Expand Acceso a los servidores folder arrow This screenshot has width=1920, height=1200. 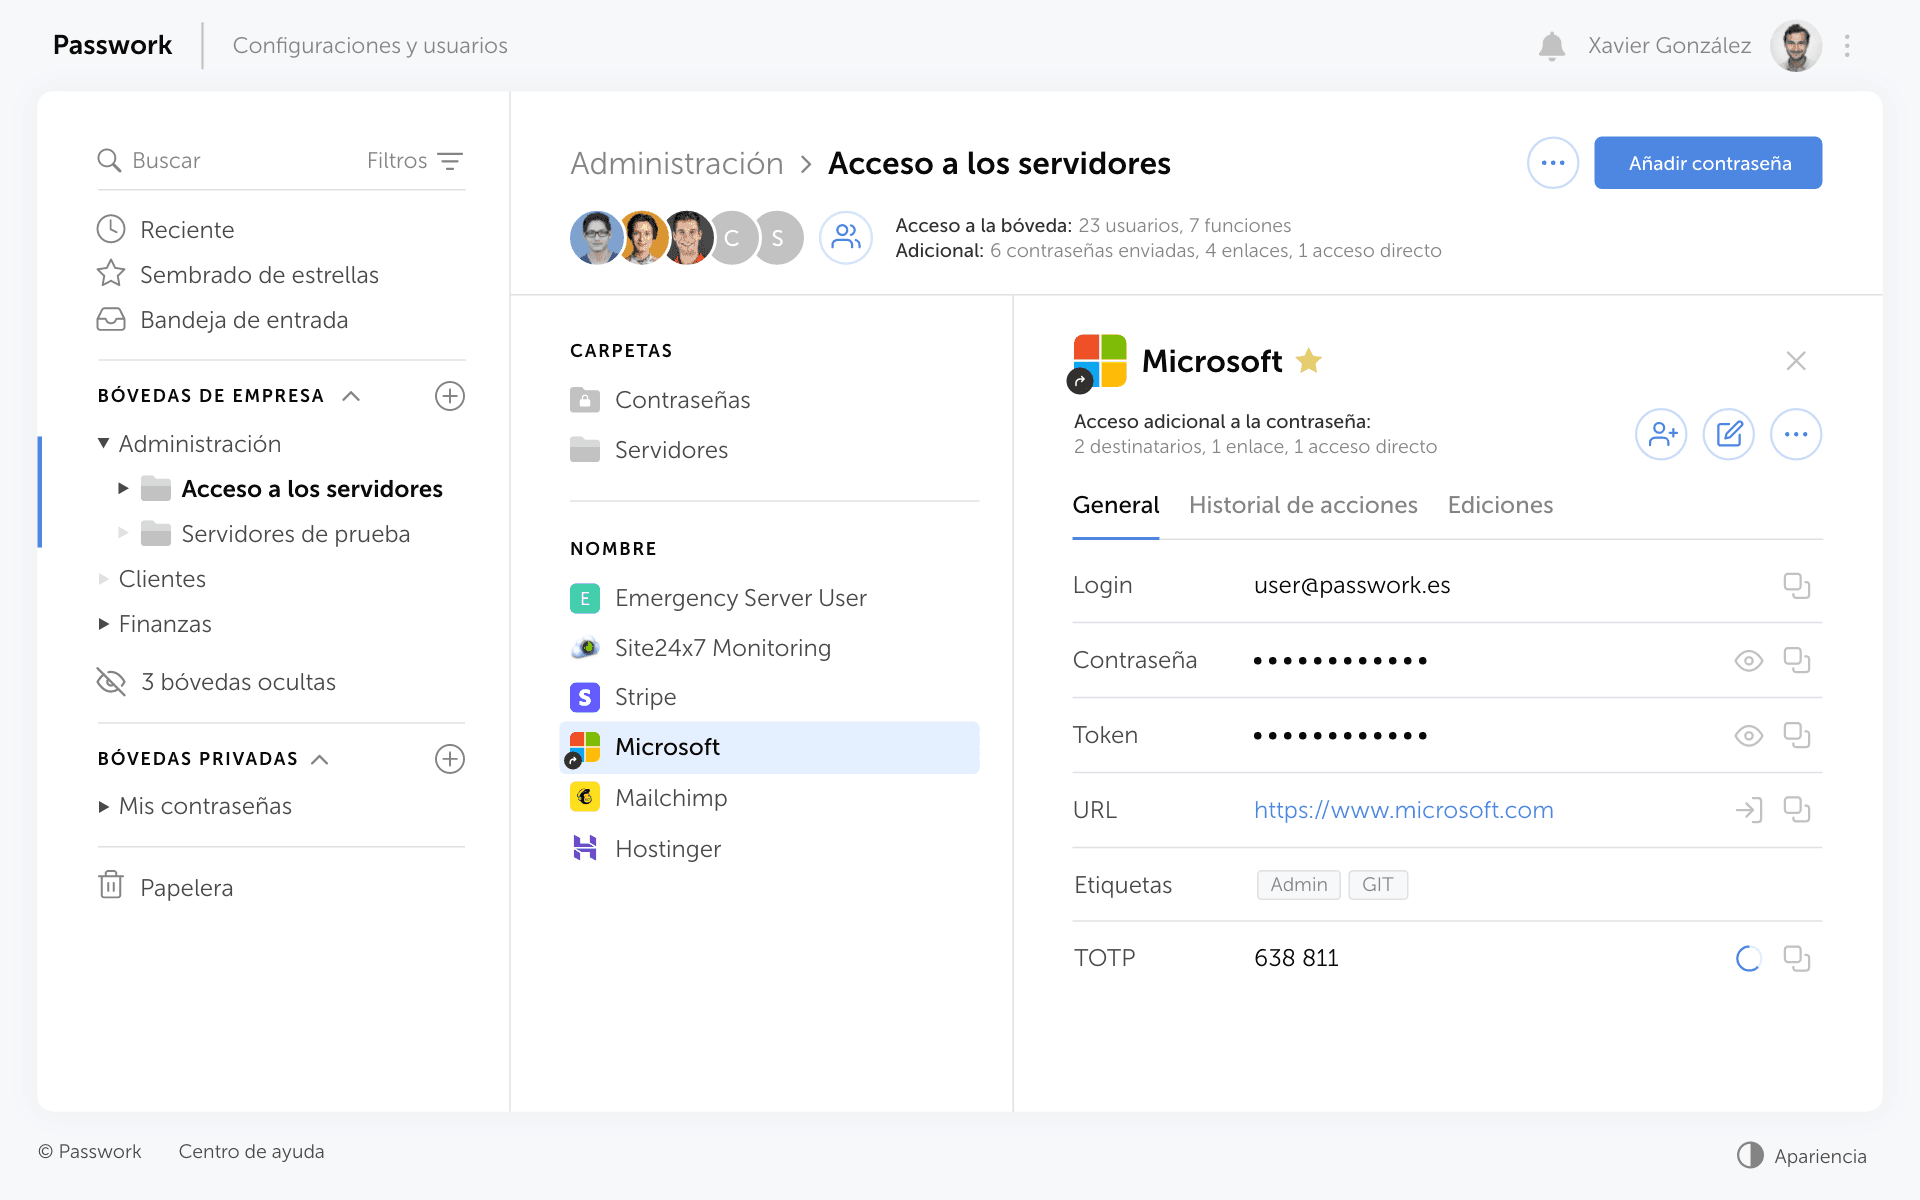(x=123, y=488)
